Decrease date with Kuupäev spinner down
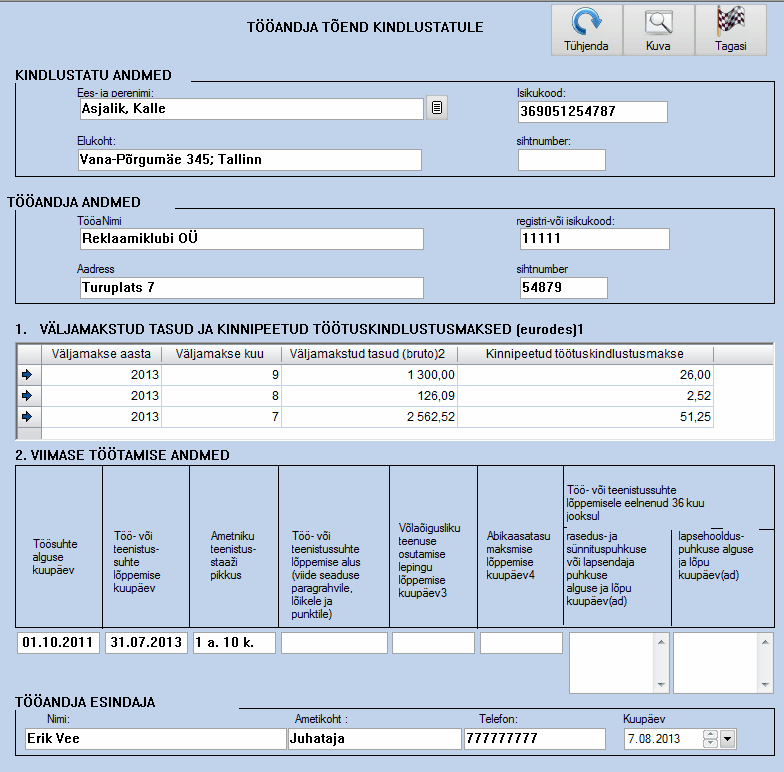 coord(710,743)
